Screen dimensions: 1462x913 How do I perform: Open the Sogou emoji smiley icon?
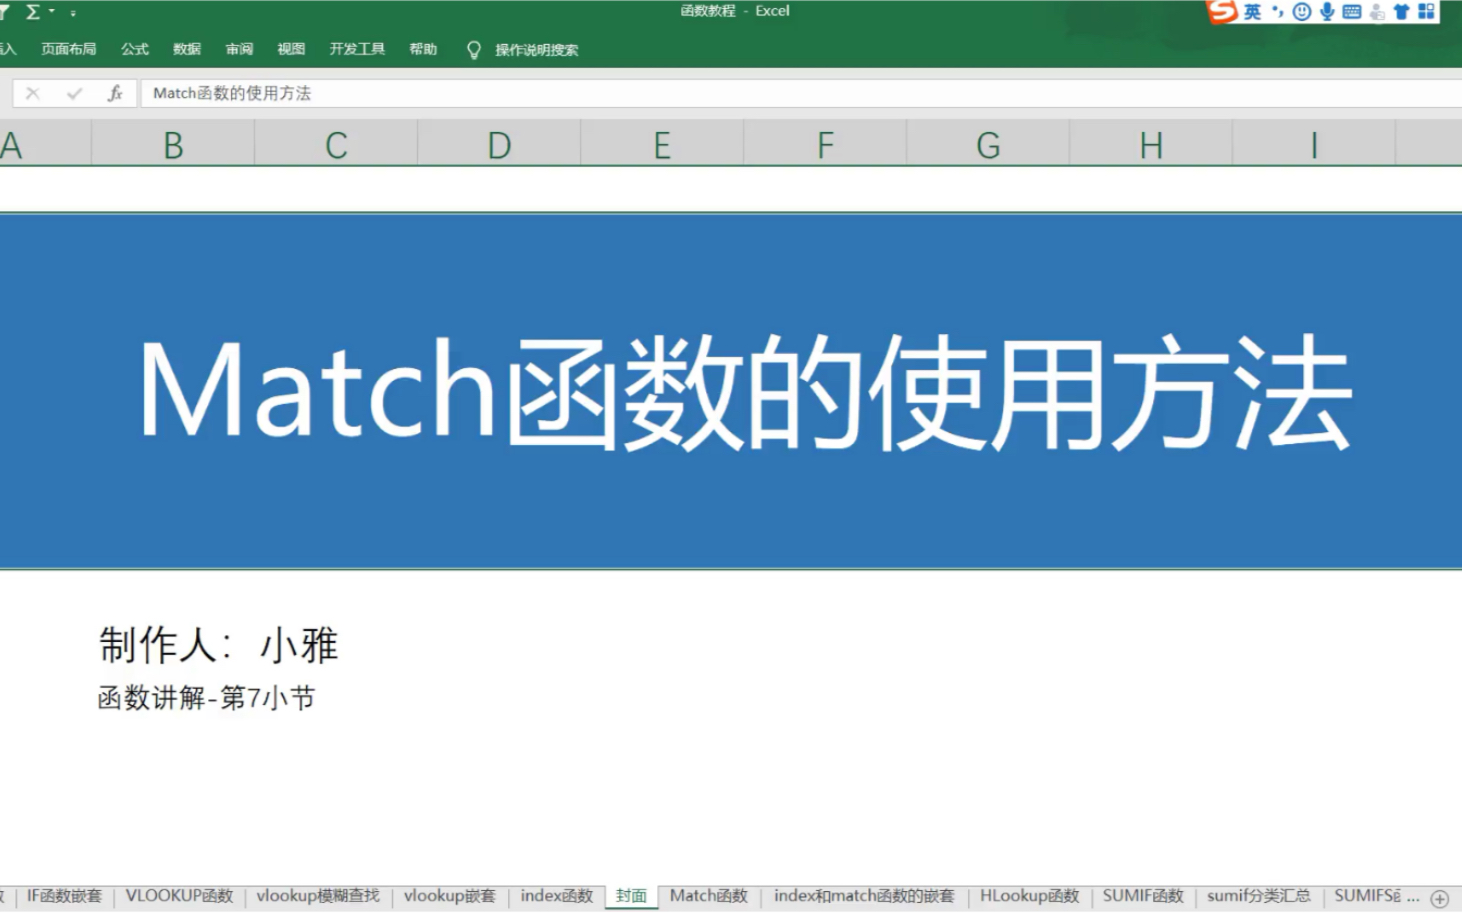tap(1301, 12)
